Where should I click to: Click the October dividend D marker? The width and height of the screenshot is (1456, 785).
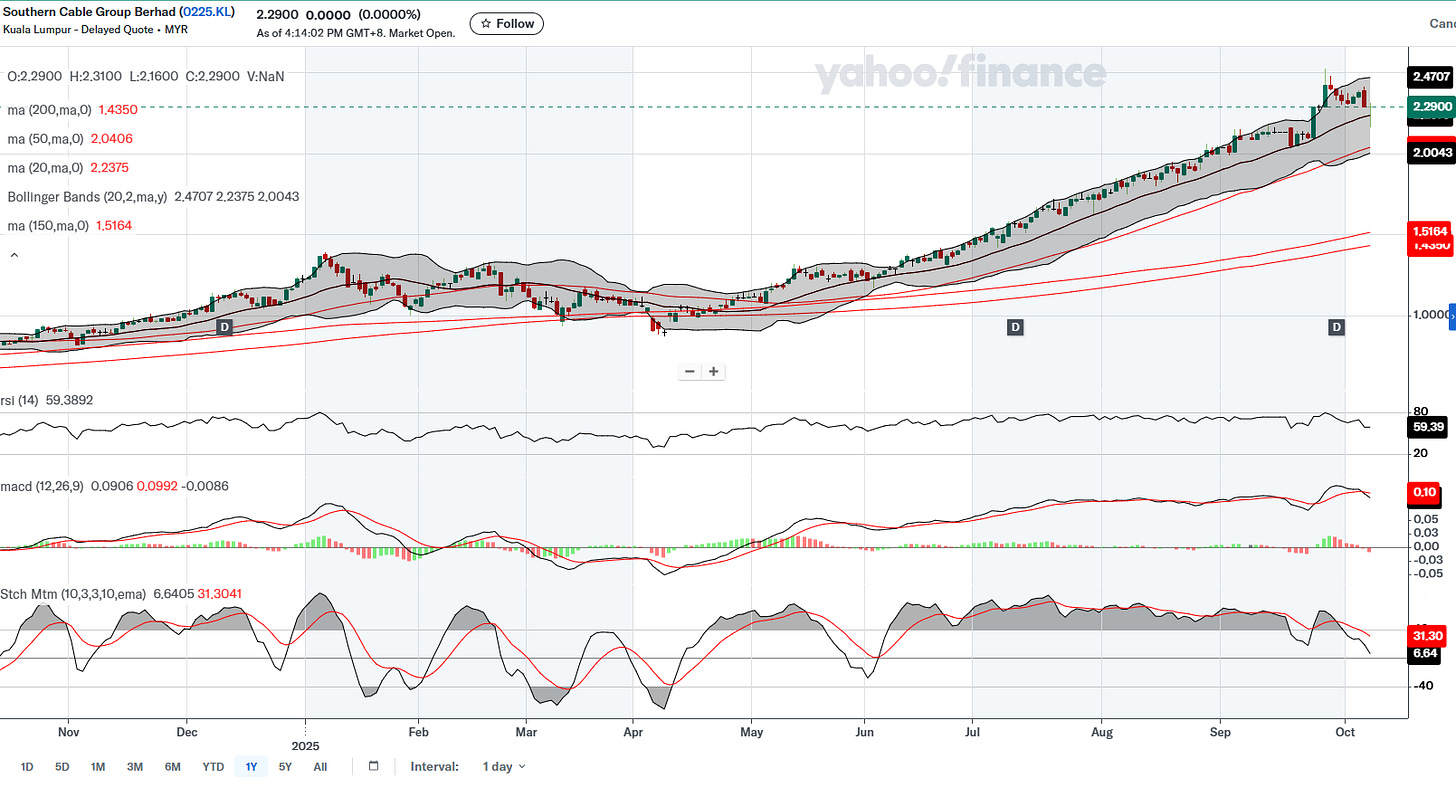pyautogui.click(x=1336, y=327)
